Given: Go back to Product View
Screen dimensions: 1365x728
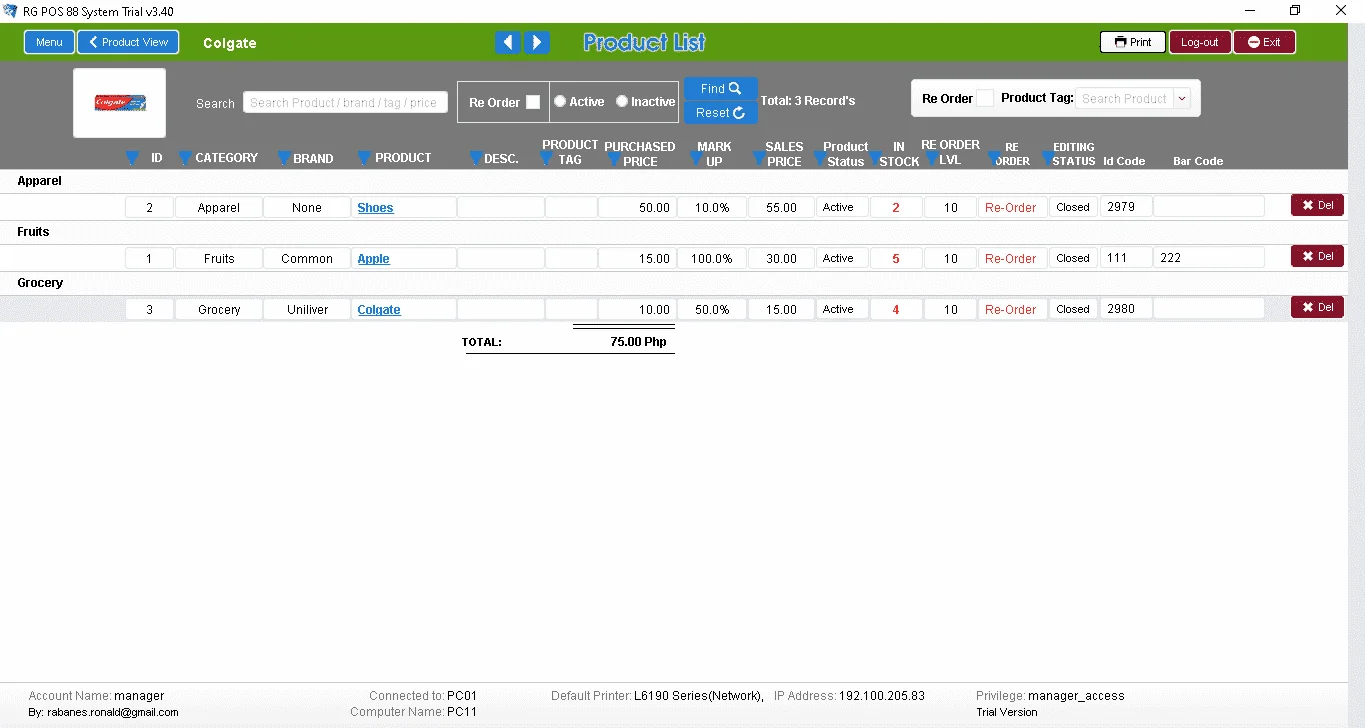Looking at the screenshot, I should (128, 42).
